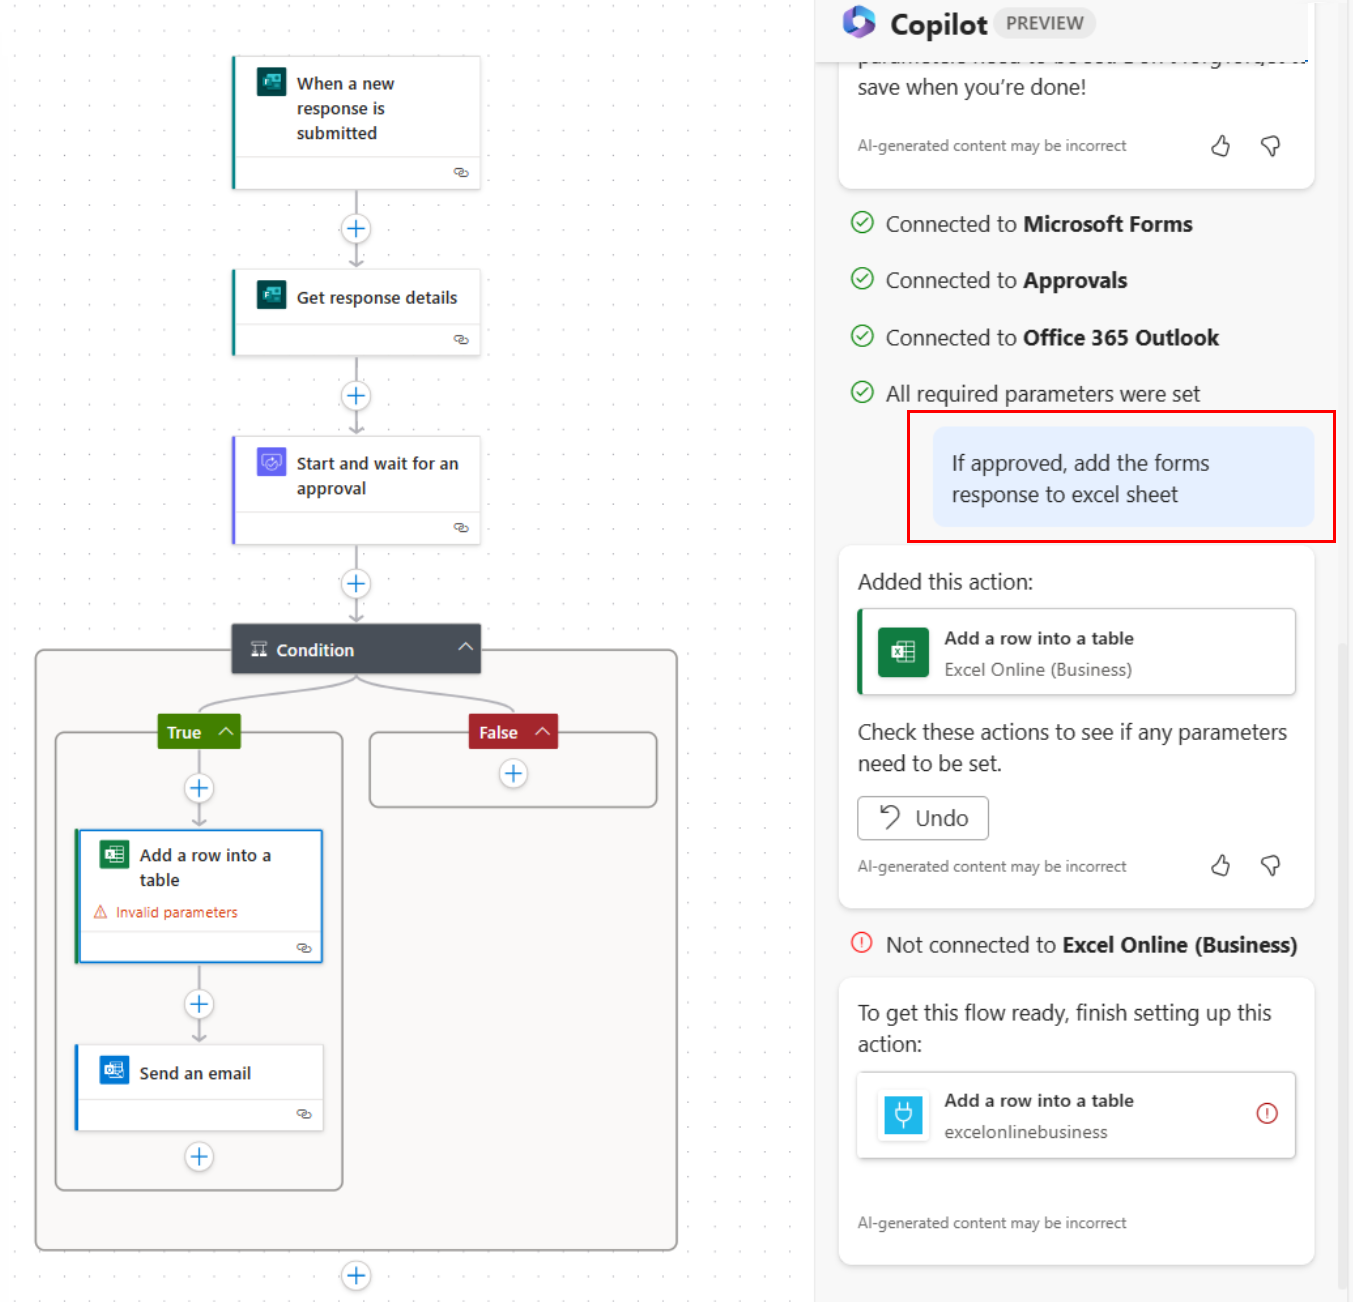
Task: Click the Excel icon in Copilot's added action card
Action: (903, 652)
